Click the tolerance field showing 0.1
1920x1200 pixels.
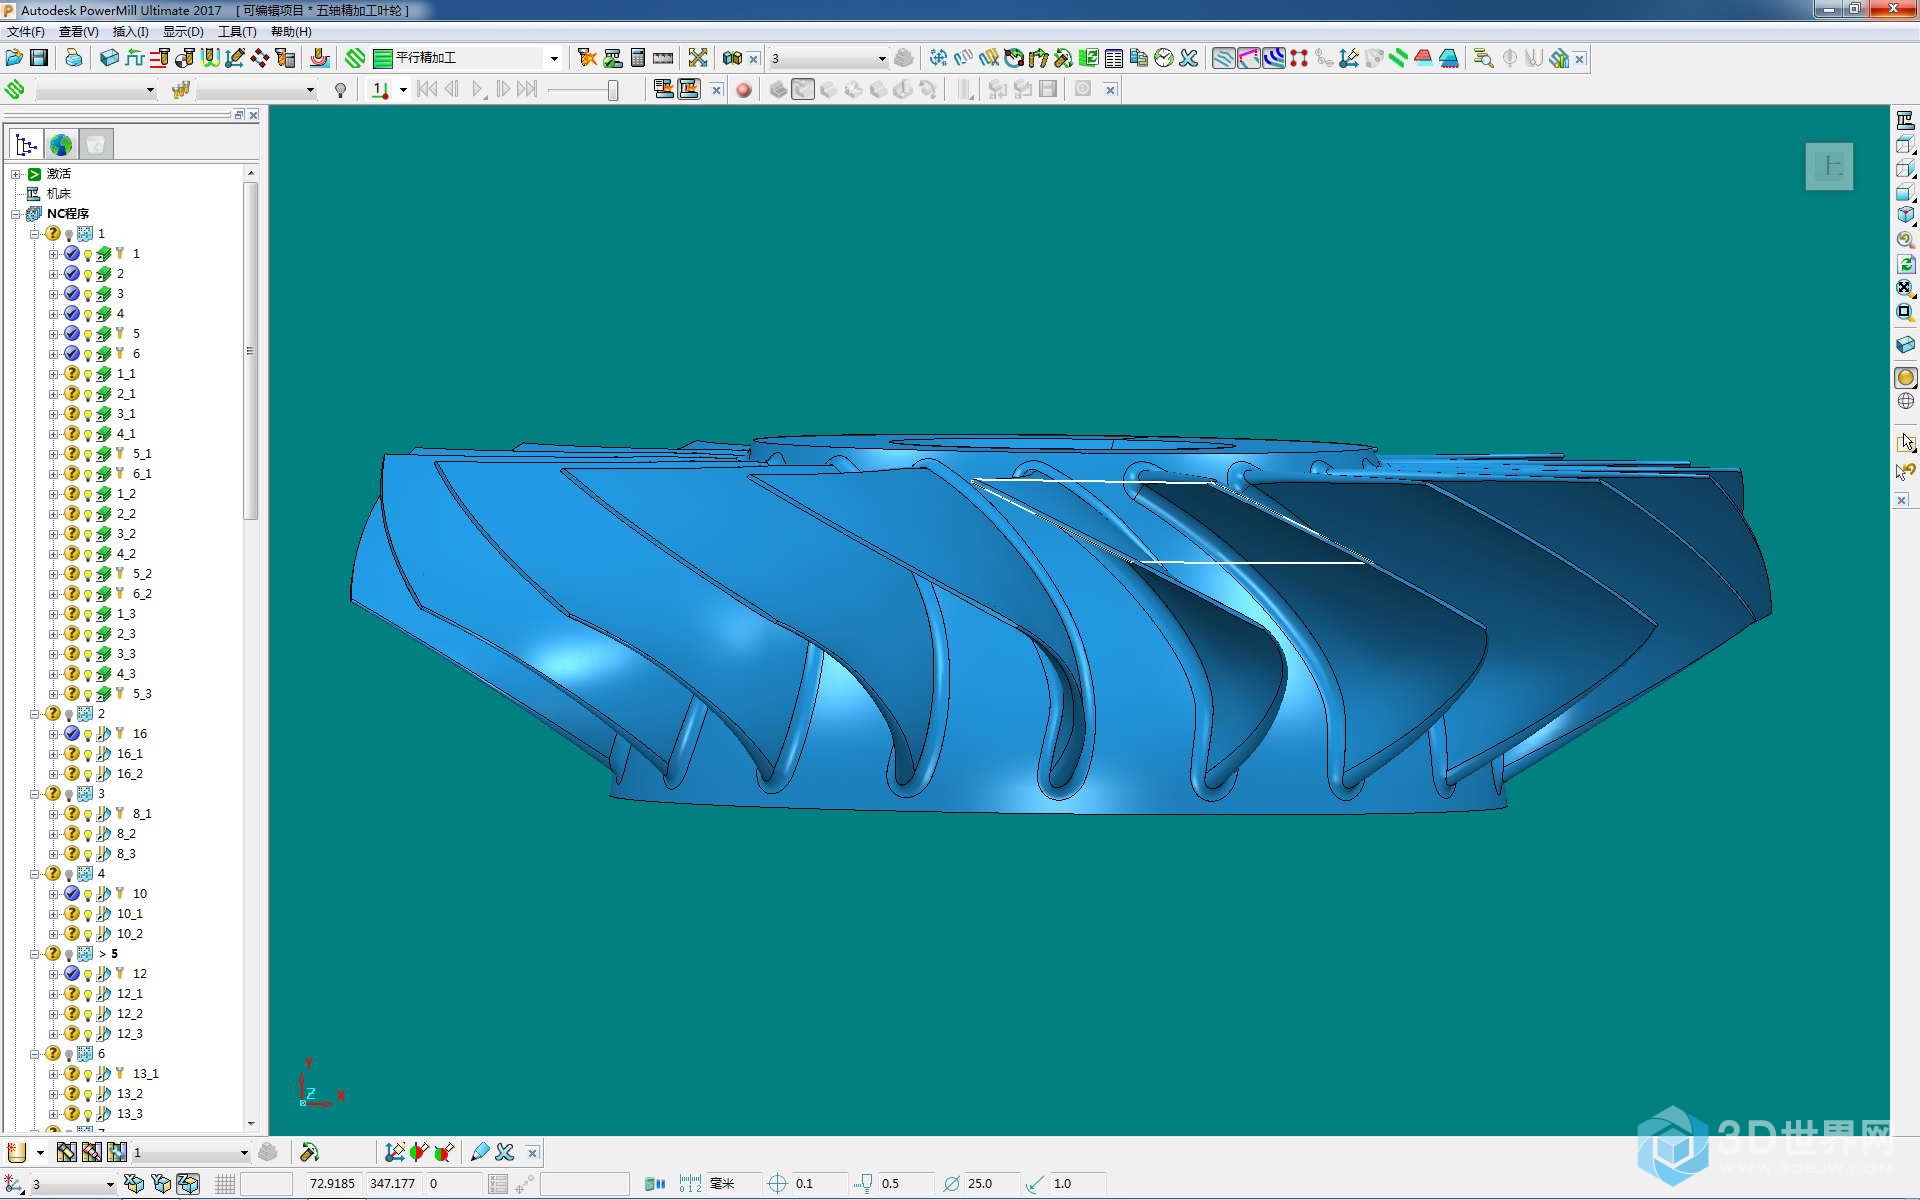818,1184
